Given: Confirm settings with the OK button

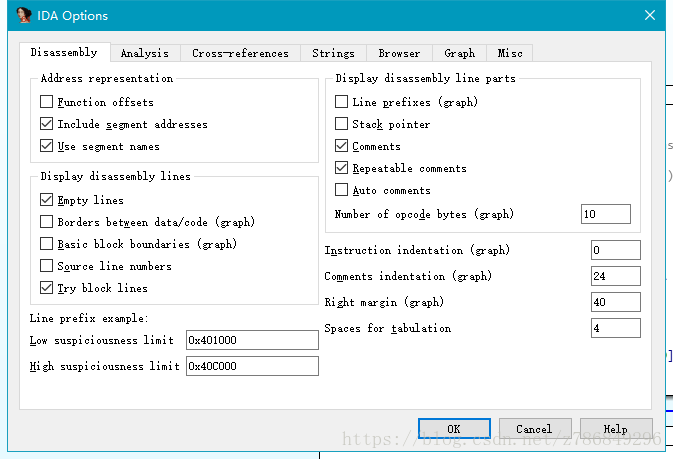Looking at the screenshot, I should 454,429.
